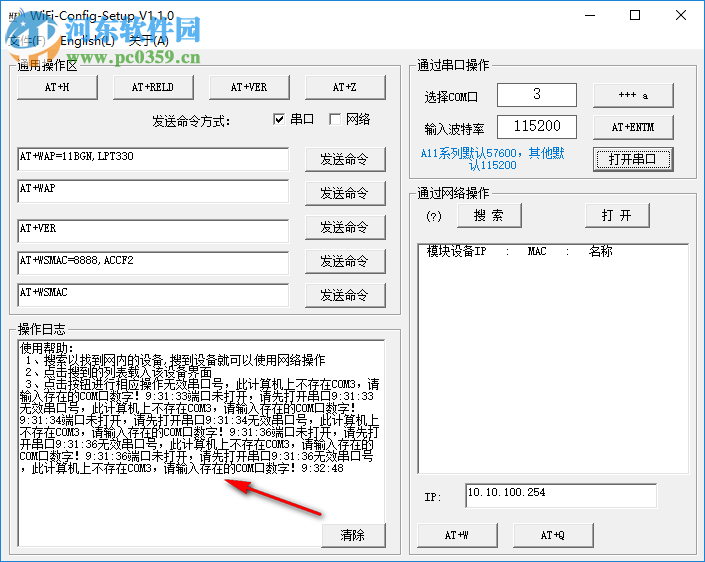The width and height of the screenshot is (705, 562).
Task: Edit the COM port number field
Action: [x=536, y=94]
